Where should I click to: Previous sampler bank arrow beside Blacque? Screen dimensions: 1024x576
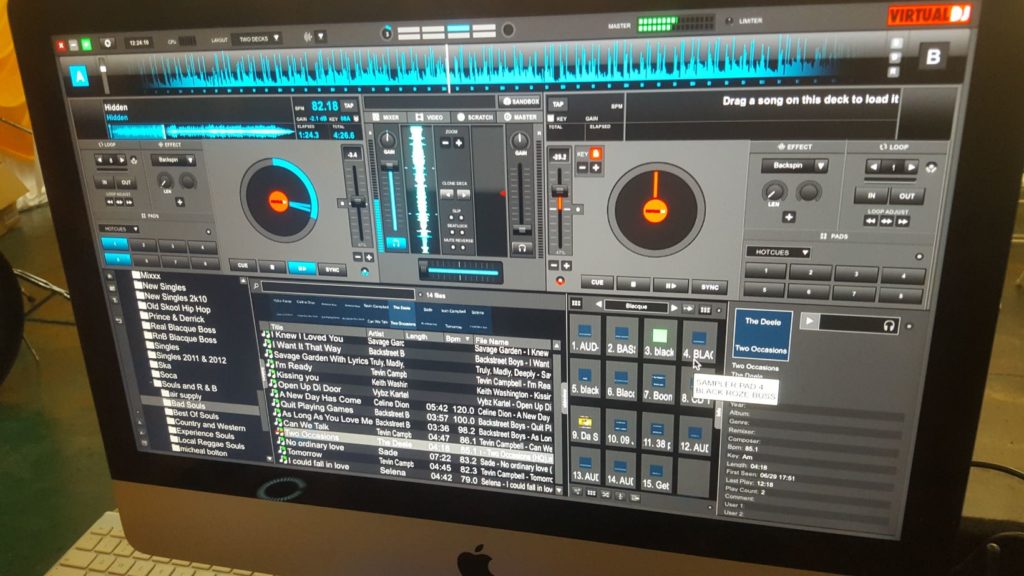pos(598,304)
